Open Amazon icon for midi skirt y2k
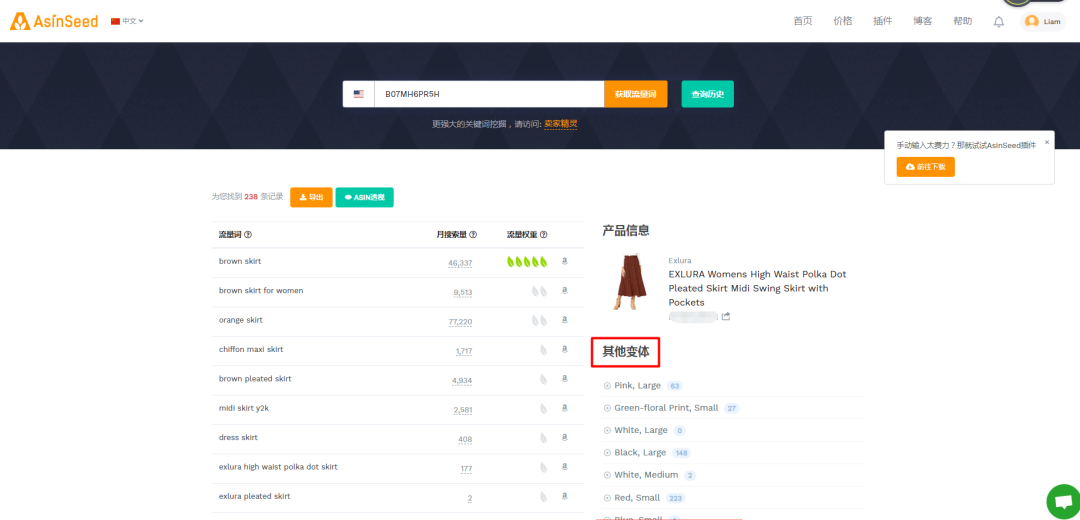1080x520 pixels. (x=565, y=408)
